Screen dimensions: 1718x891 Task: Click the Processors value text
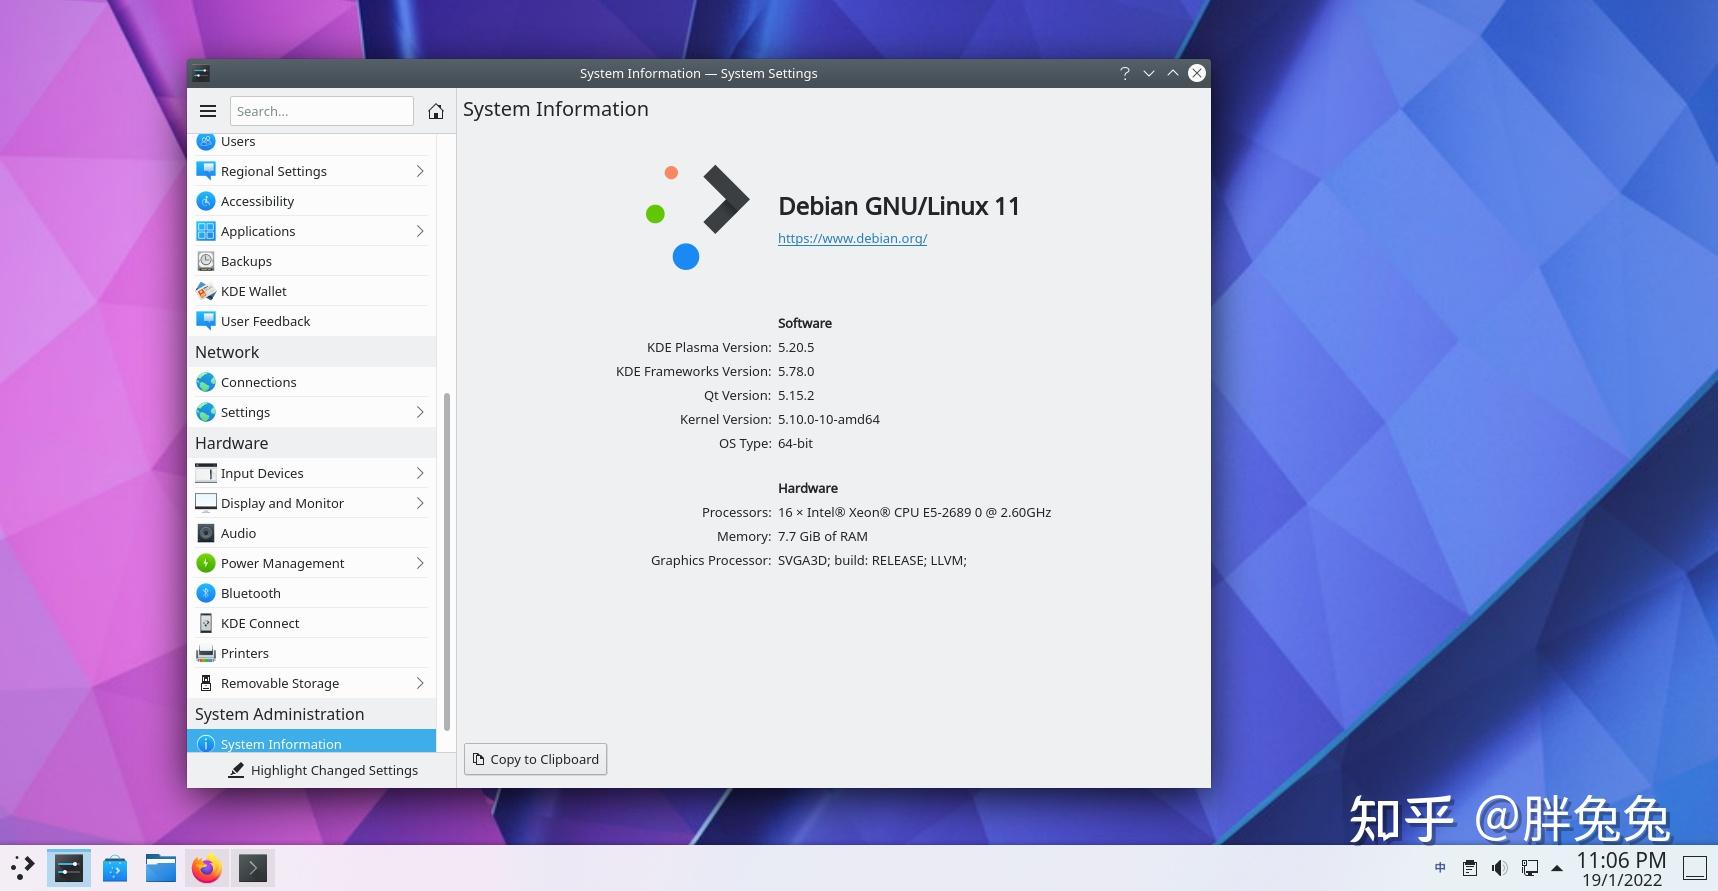[x=914, y=512]
